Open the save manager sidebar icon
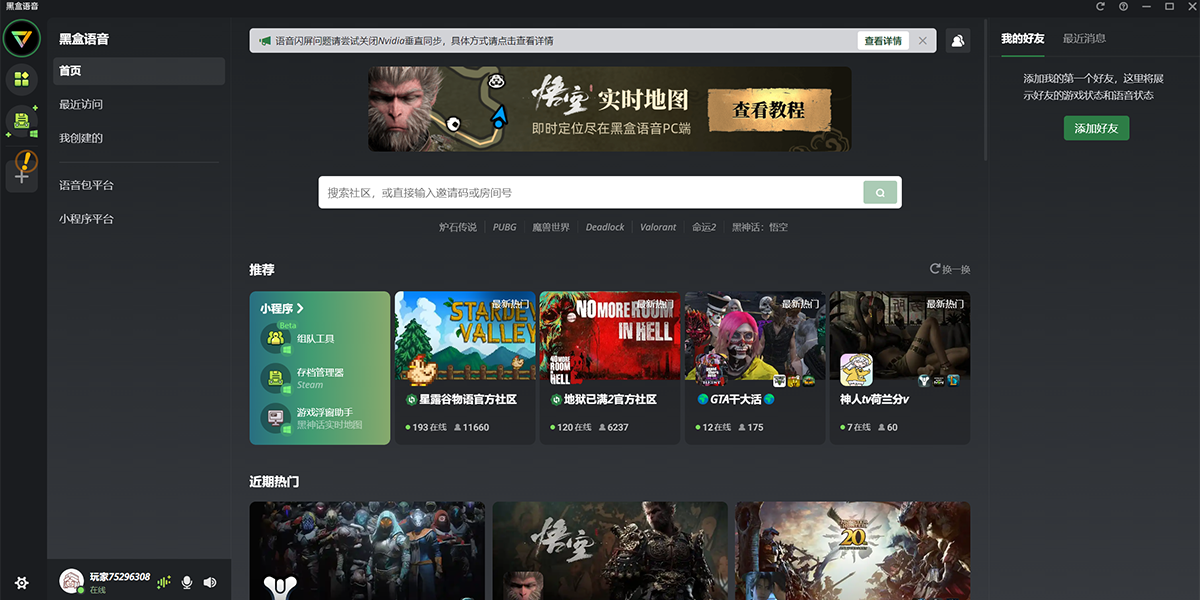This screenshot has width=1200, height=600. point(21,121)
